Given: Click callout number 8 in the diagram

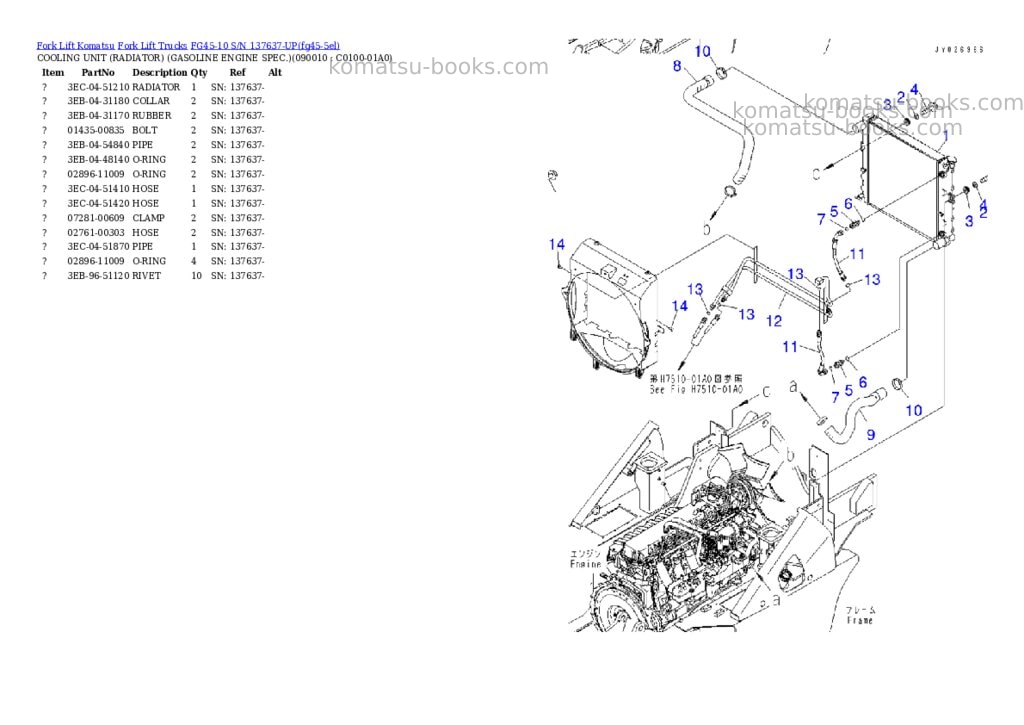Looking at the screenshot, I should (x=677, y=65).
